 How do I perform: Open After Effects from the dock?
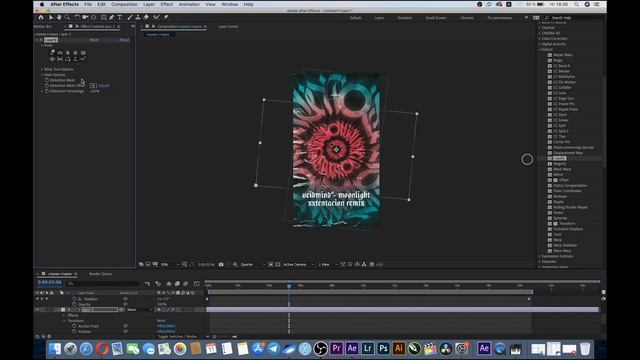pyautogui.click(x=352, y=349)
